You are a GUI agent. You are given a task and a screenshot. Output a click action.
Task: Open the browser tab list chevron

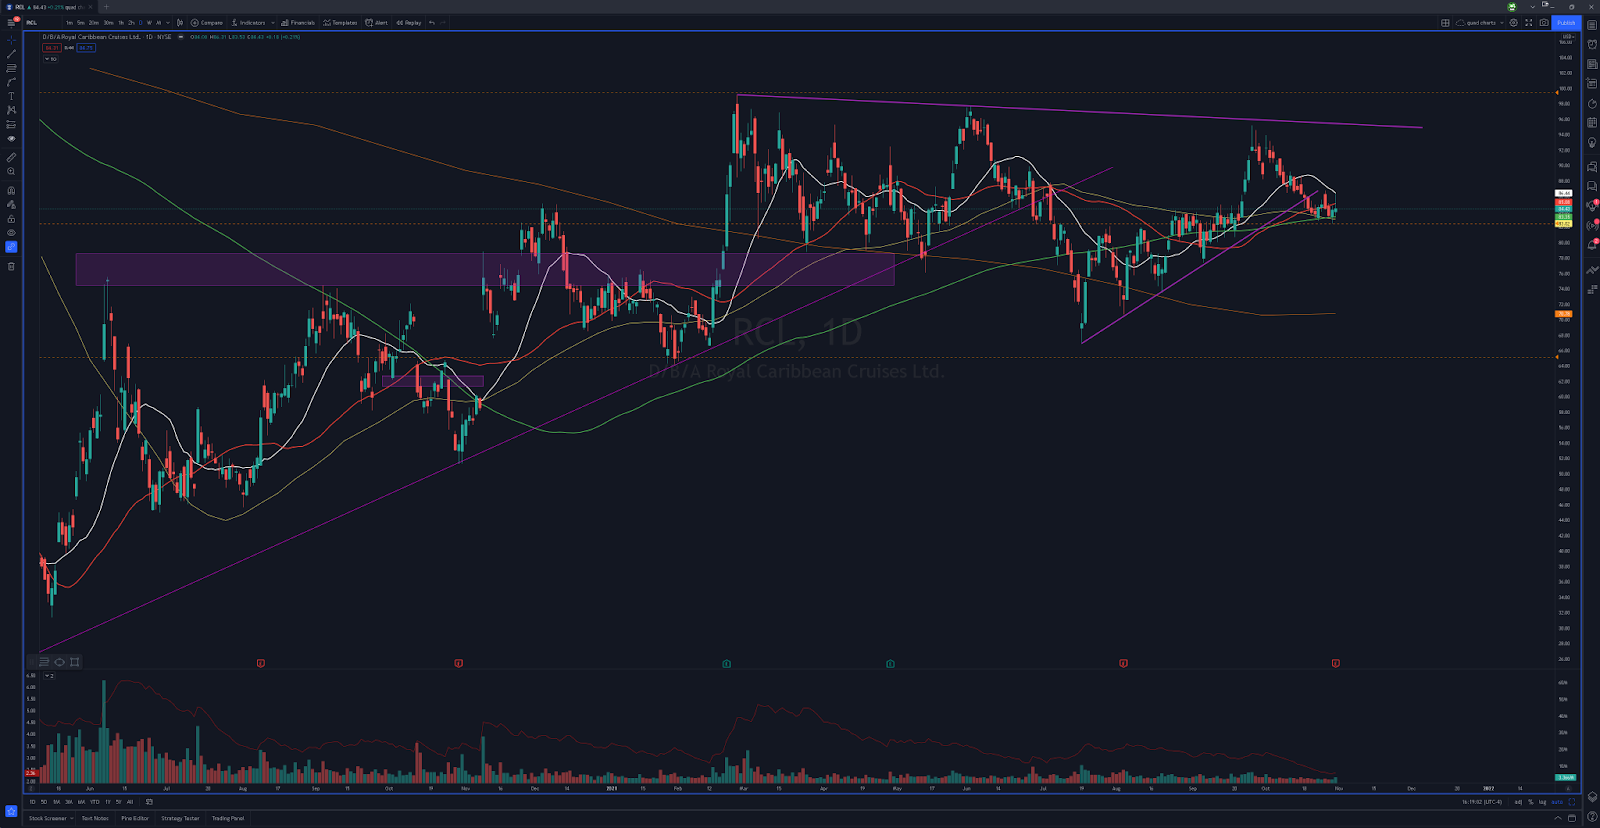(1532, 7)
